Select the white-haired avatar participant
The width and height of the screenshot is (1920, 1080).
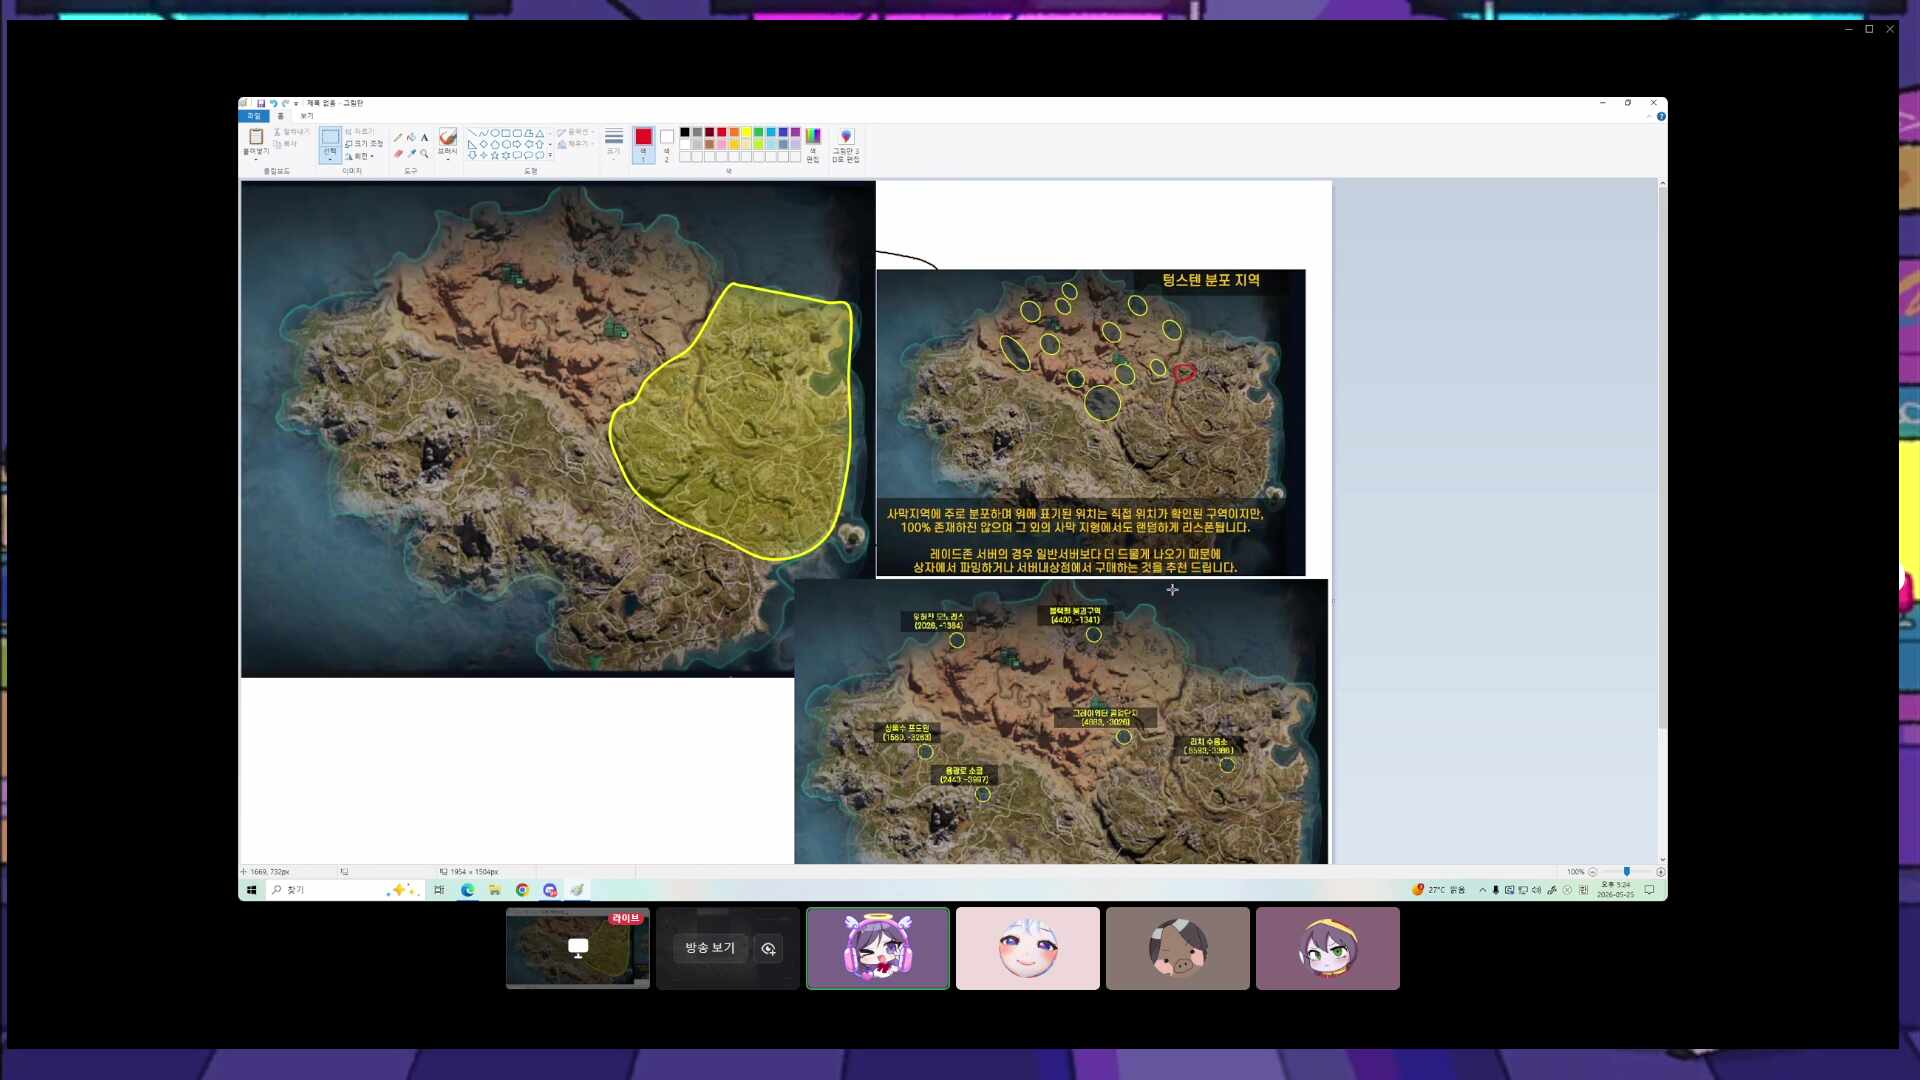pos(1028,948)
